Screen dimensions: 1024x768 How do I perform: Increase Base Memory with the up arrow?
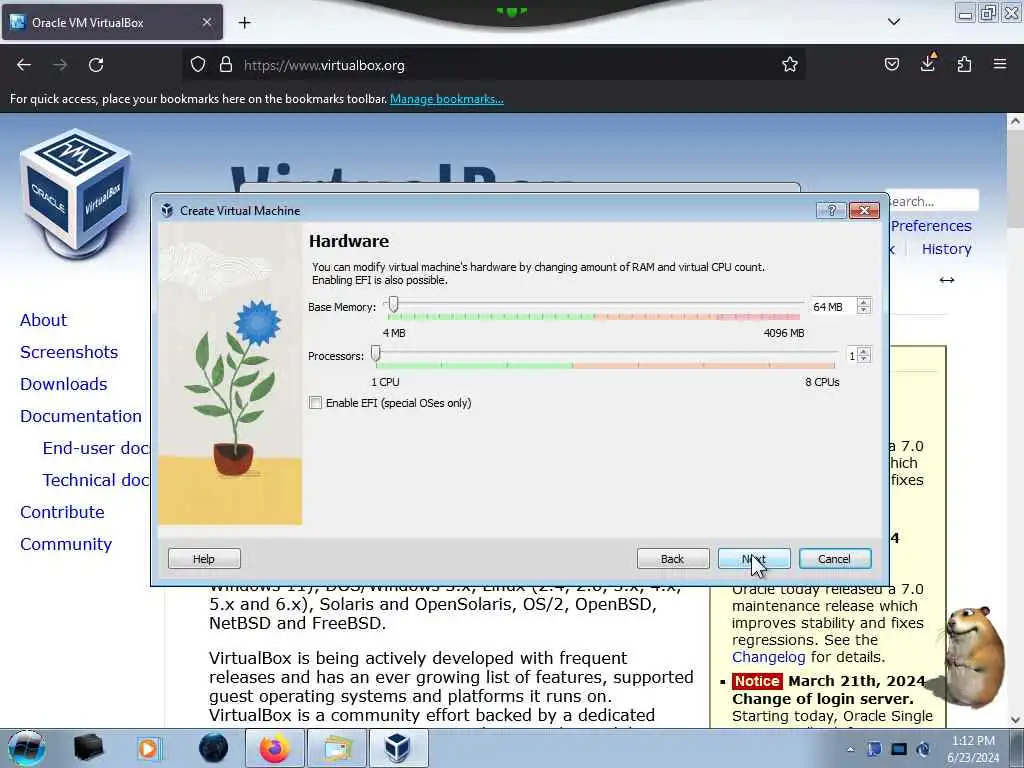pos(864,302)
